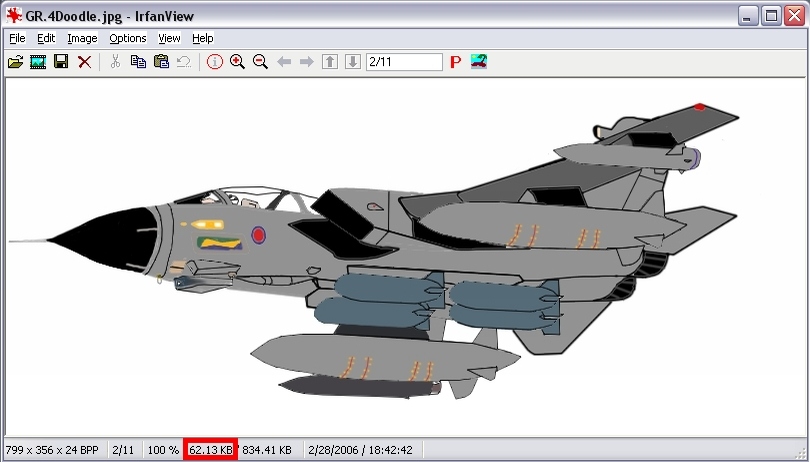This screenshot has width=810, height=462.
Task: Click the 2/11 image index field
Action: click(x=404, y=62)
